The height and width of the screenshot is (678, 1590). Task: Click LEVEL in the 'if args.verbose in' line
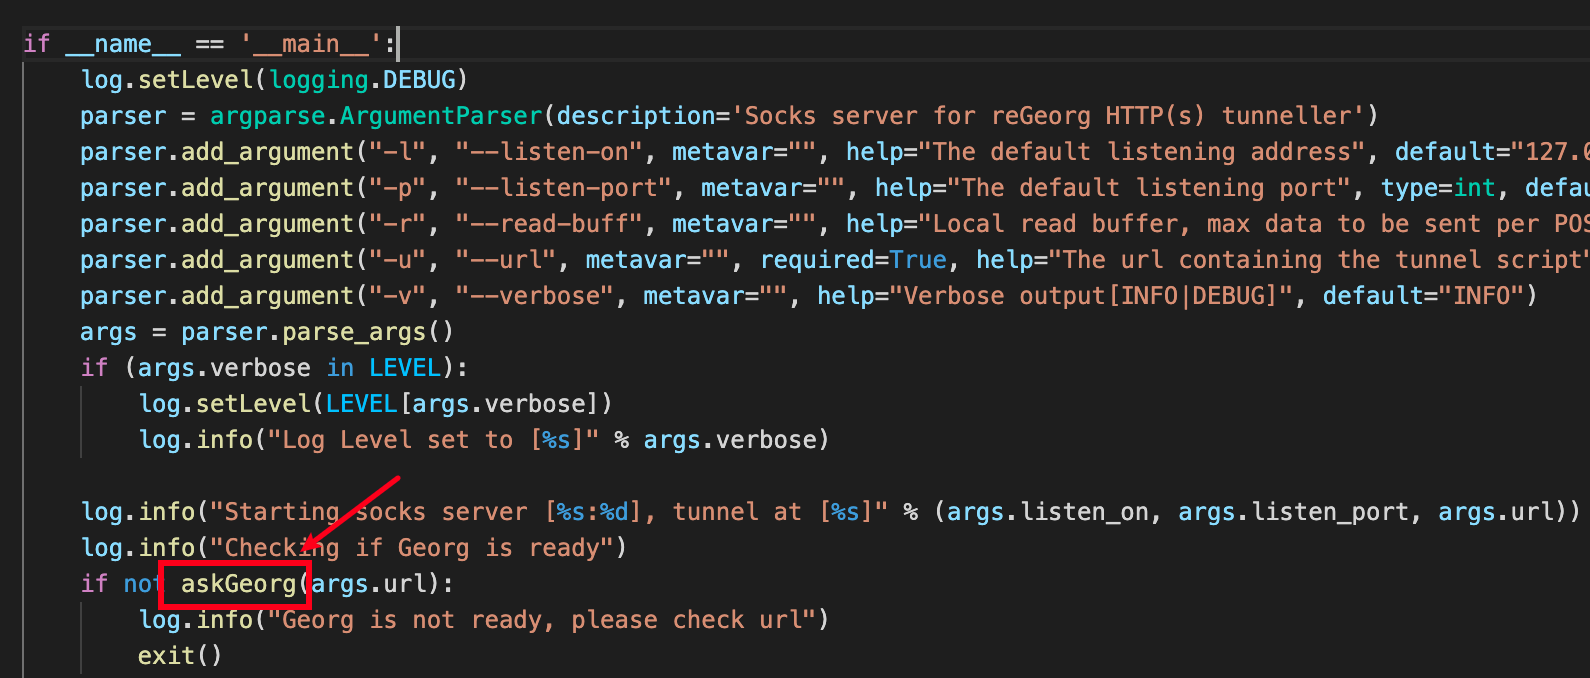tap(404, 368)
